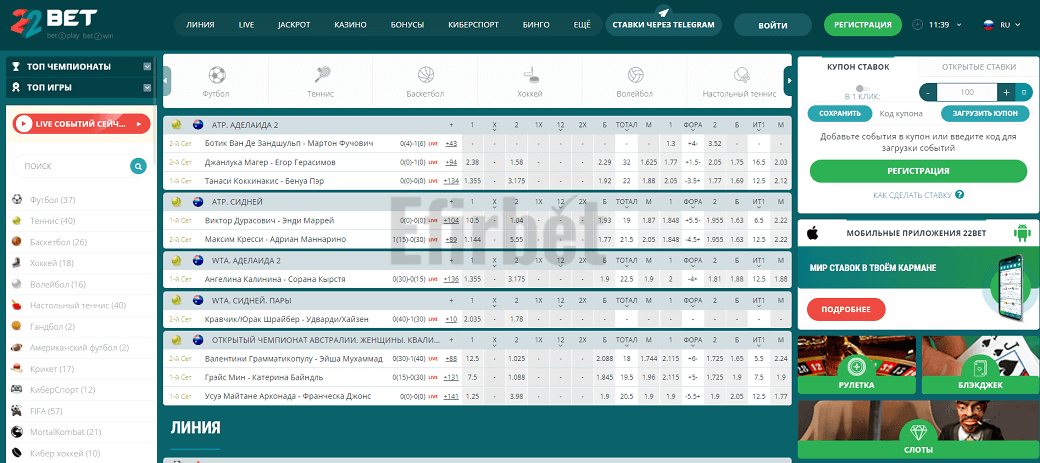
Task: Focus the stake amount field showing 100
Action: tap(968, 92)
